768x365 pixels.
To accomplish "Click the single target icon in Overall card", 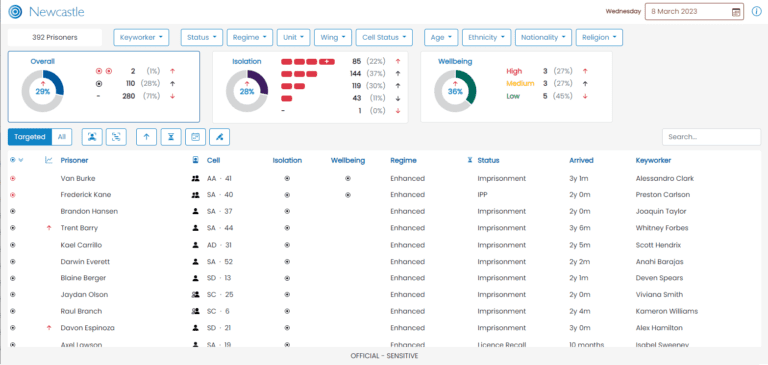I will 100,84.
